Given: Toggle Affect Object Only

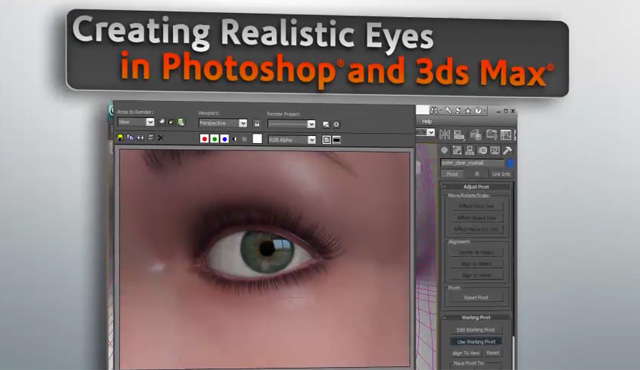Looking at the screenshot, I should tap(476, 218).
